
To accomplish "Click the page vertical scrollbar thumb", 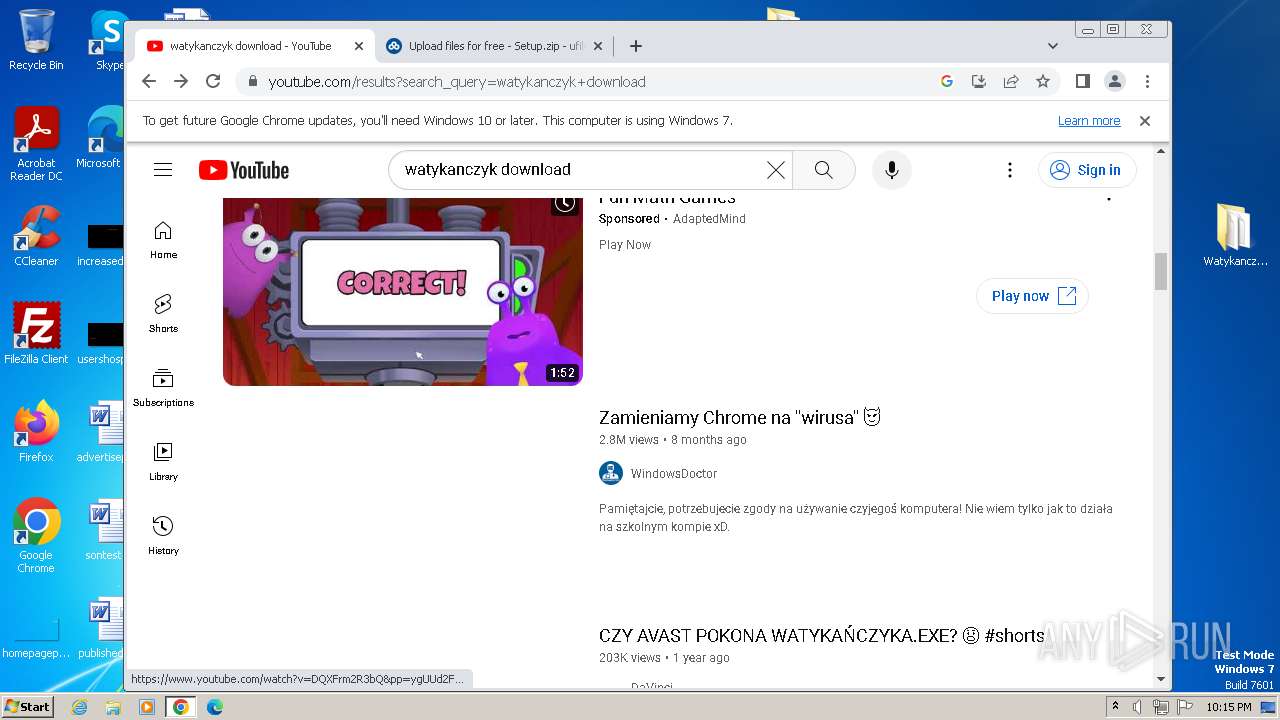I will [x=1161, y=271].
